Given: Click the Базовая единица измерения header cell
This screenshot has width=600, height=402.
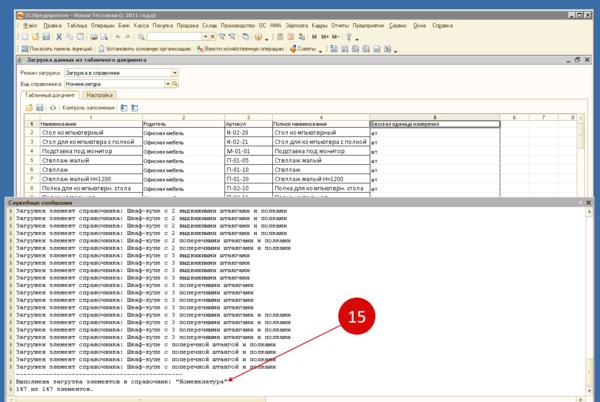Looking at the screenshot, I should click(x=435, y=124).
